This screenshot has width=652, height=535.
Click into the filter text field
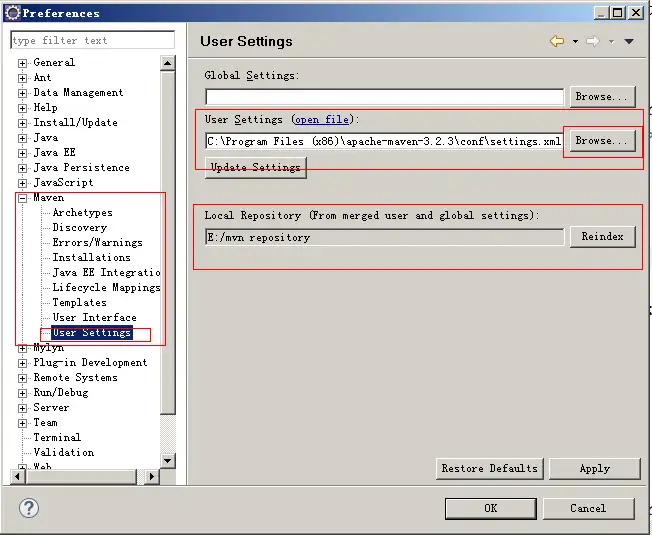click(x=92, y=40)
